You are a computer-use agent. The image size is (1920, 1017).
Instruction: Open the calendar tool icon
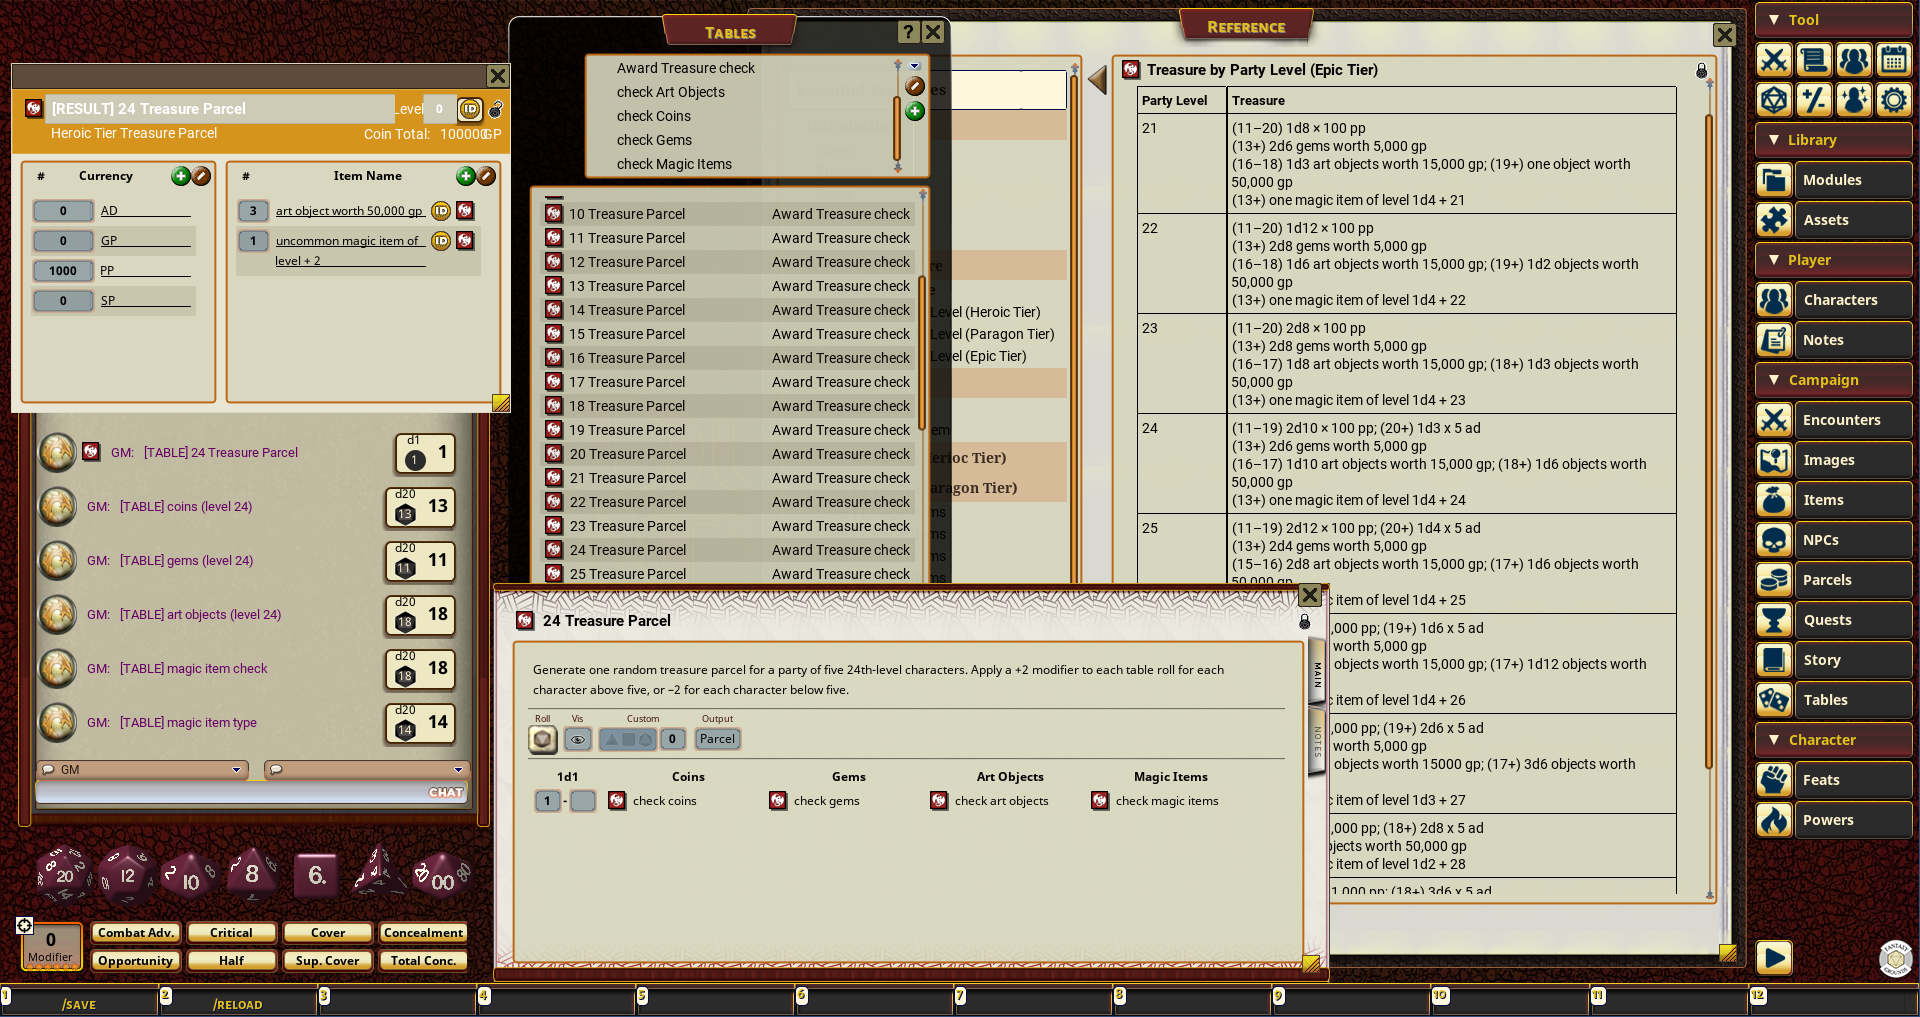click(1893, 60)
